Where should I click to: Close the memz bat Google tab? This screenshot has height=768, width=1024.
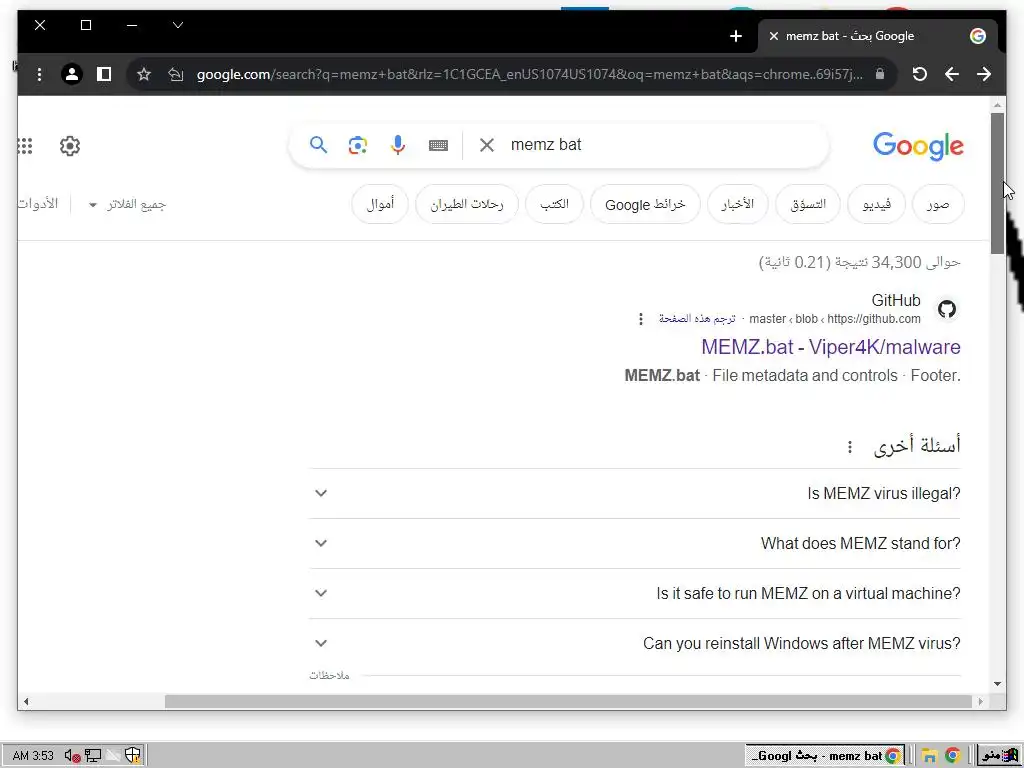[774, 37]
